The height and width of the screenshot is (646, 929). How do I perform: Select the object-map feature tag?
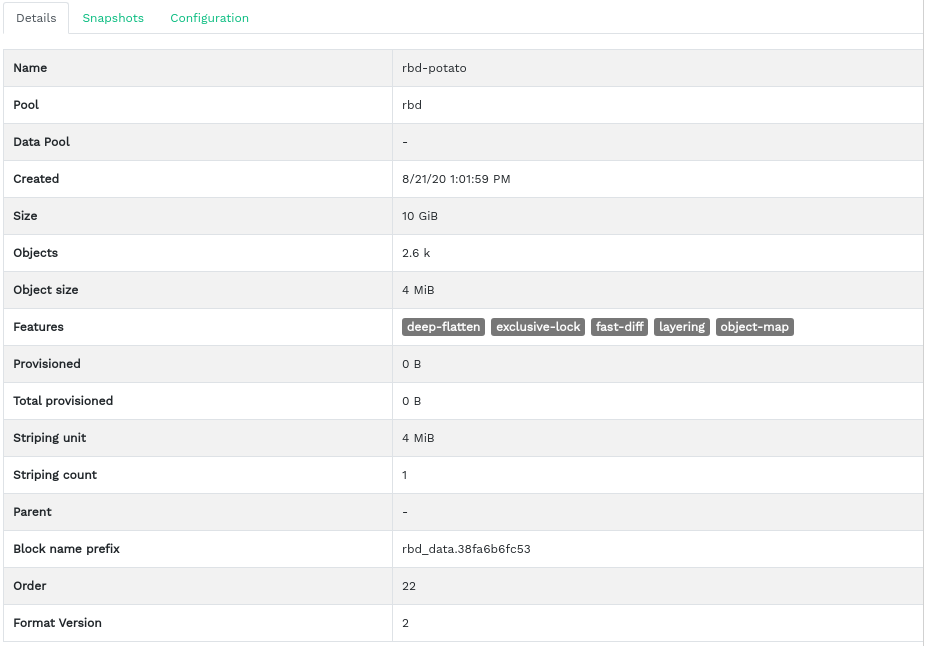click(755, 327)
